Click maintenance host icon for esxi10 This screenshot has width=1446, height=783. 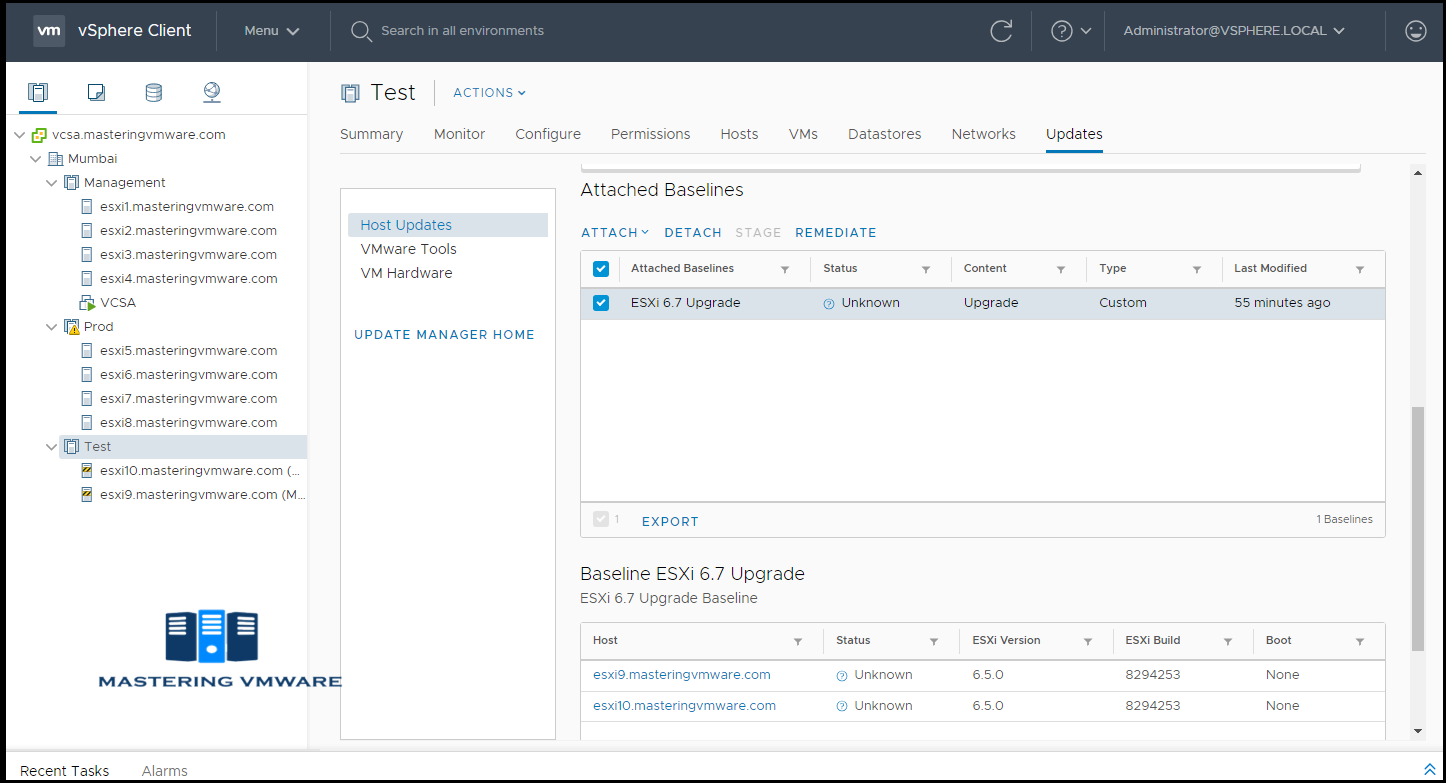point(87,471)
